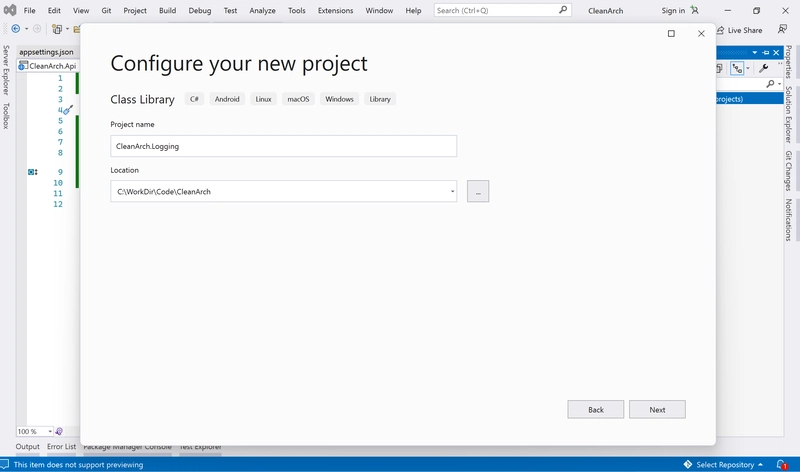Click the Visual Studio logo icon
Viewport: 800px width, 472px height.
(8, 10)
